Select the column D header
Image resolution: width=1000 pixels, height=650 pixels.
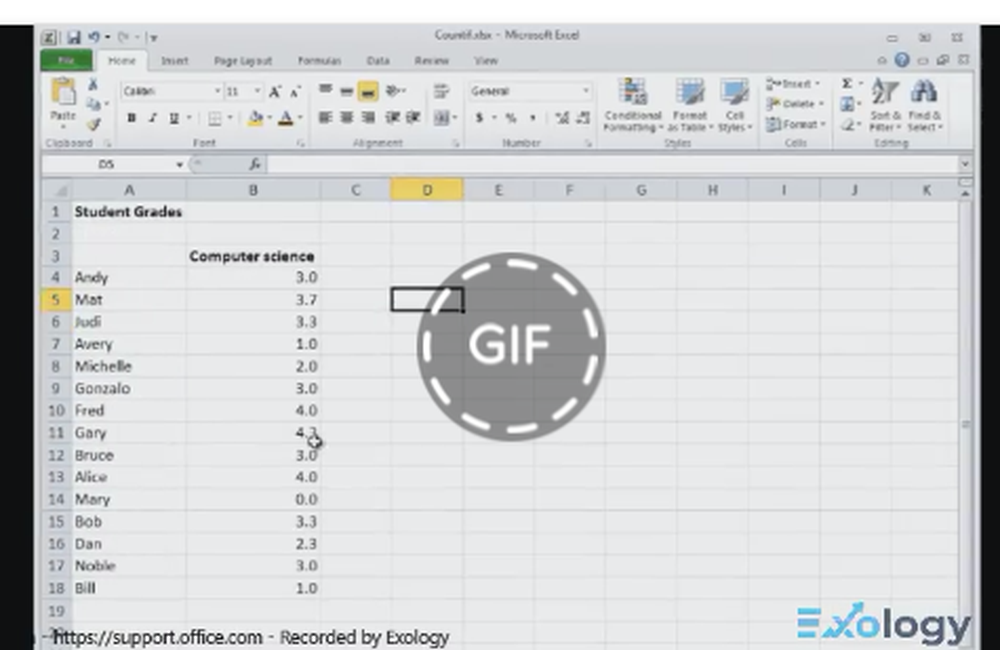(427, 190)
